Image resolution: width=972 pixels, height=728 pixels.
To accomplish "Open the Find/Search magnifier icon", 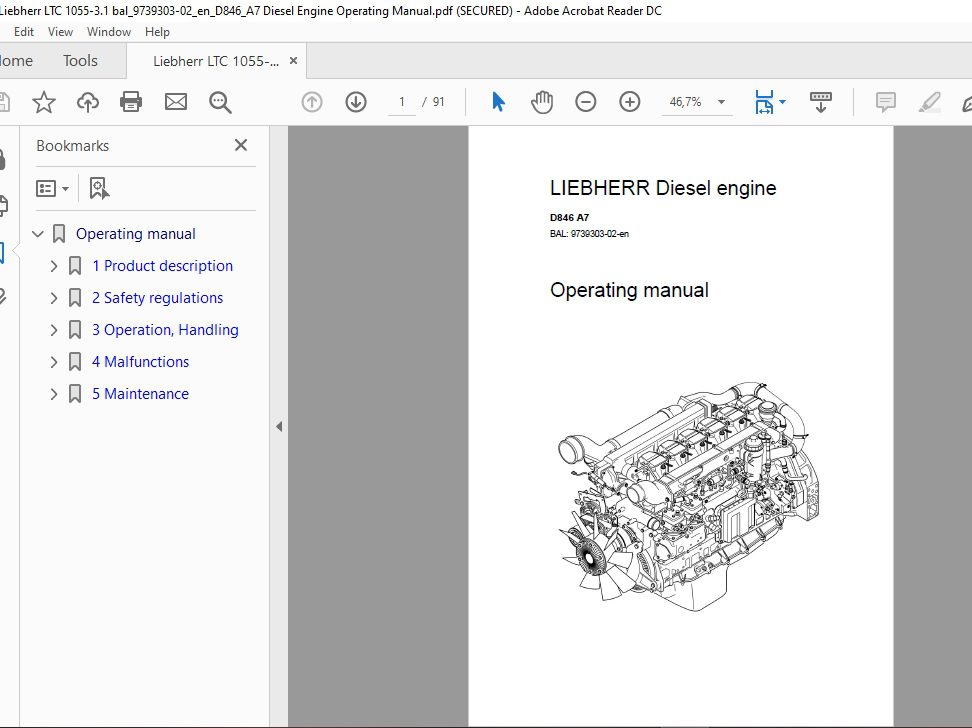I will coord(220,101).
